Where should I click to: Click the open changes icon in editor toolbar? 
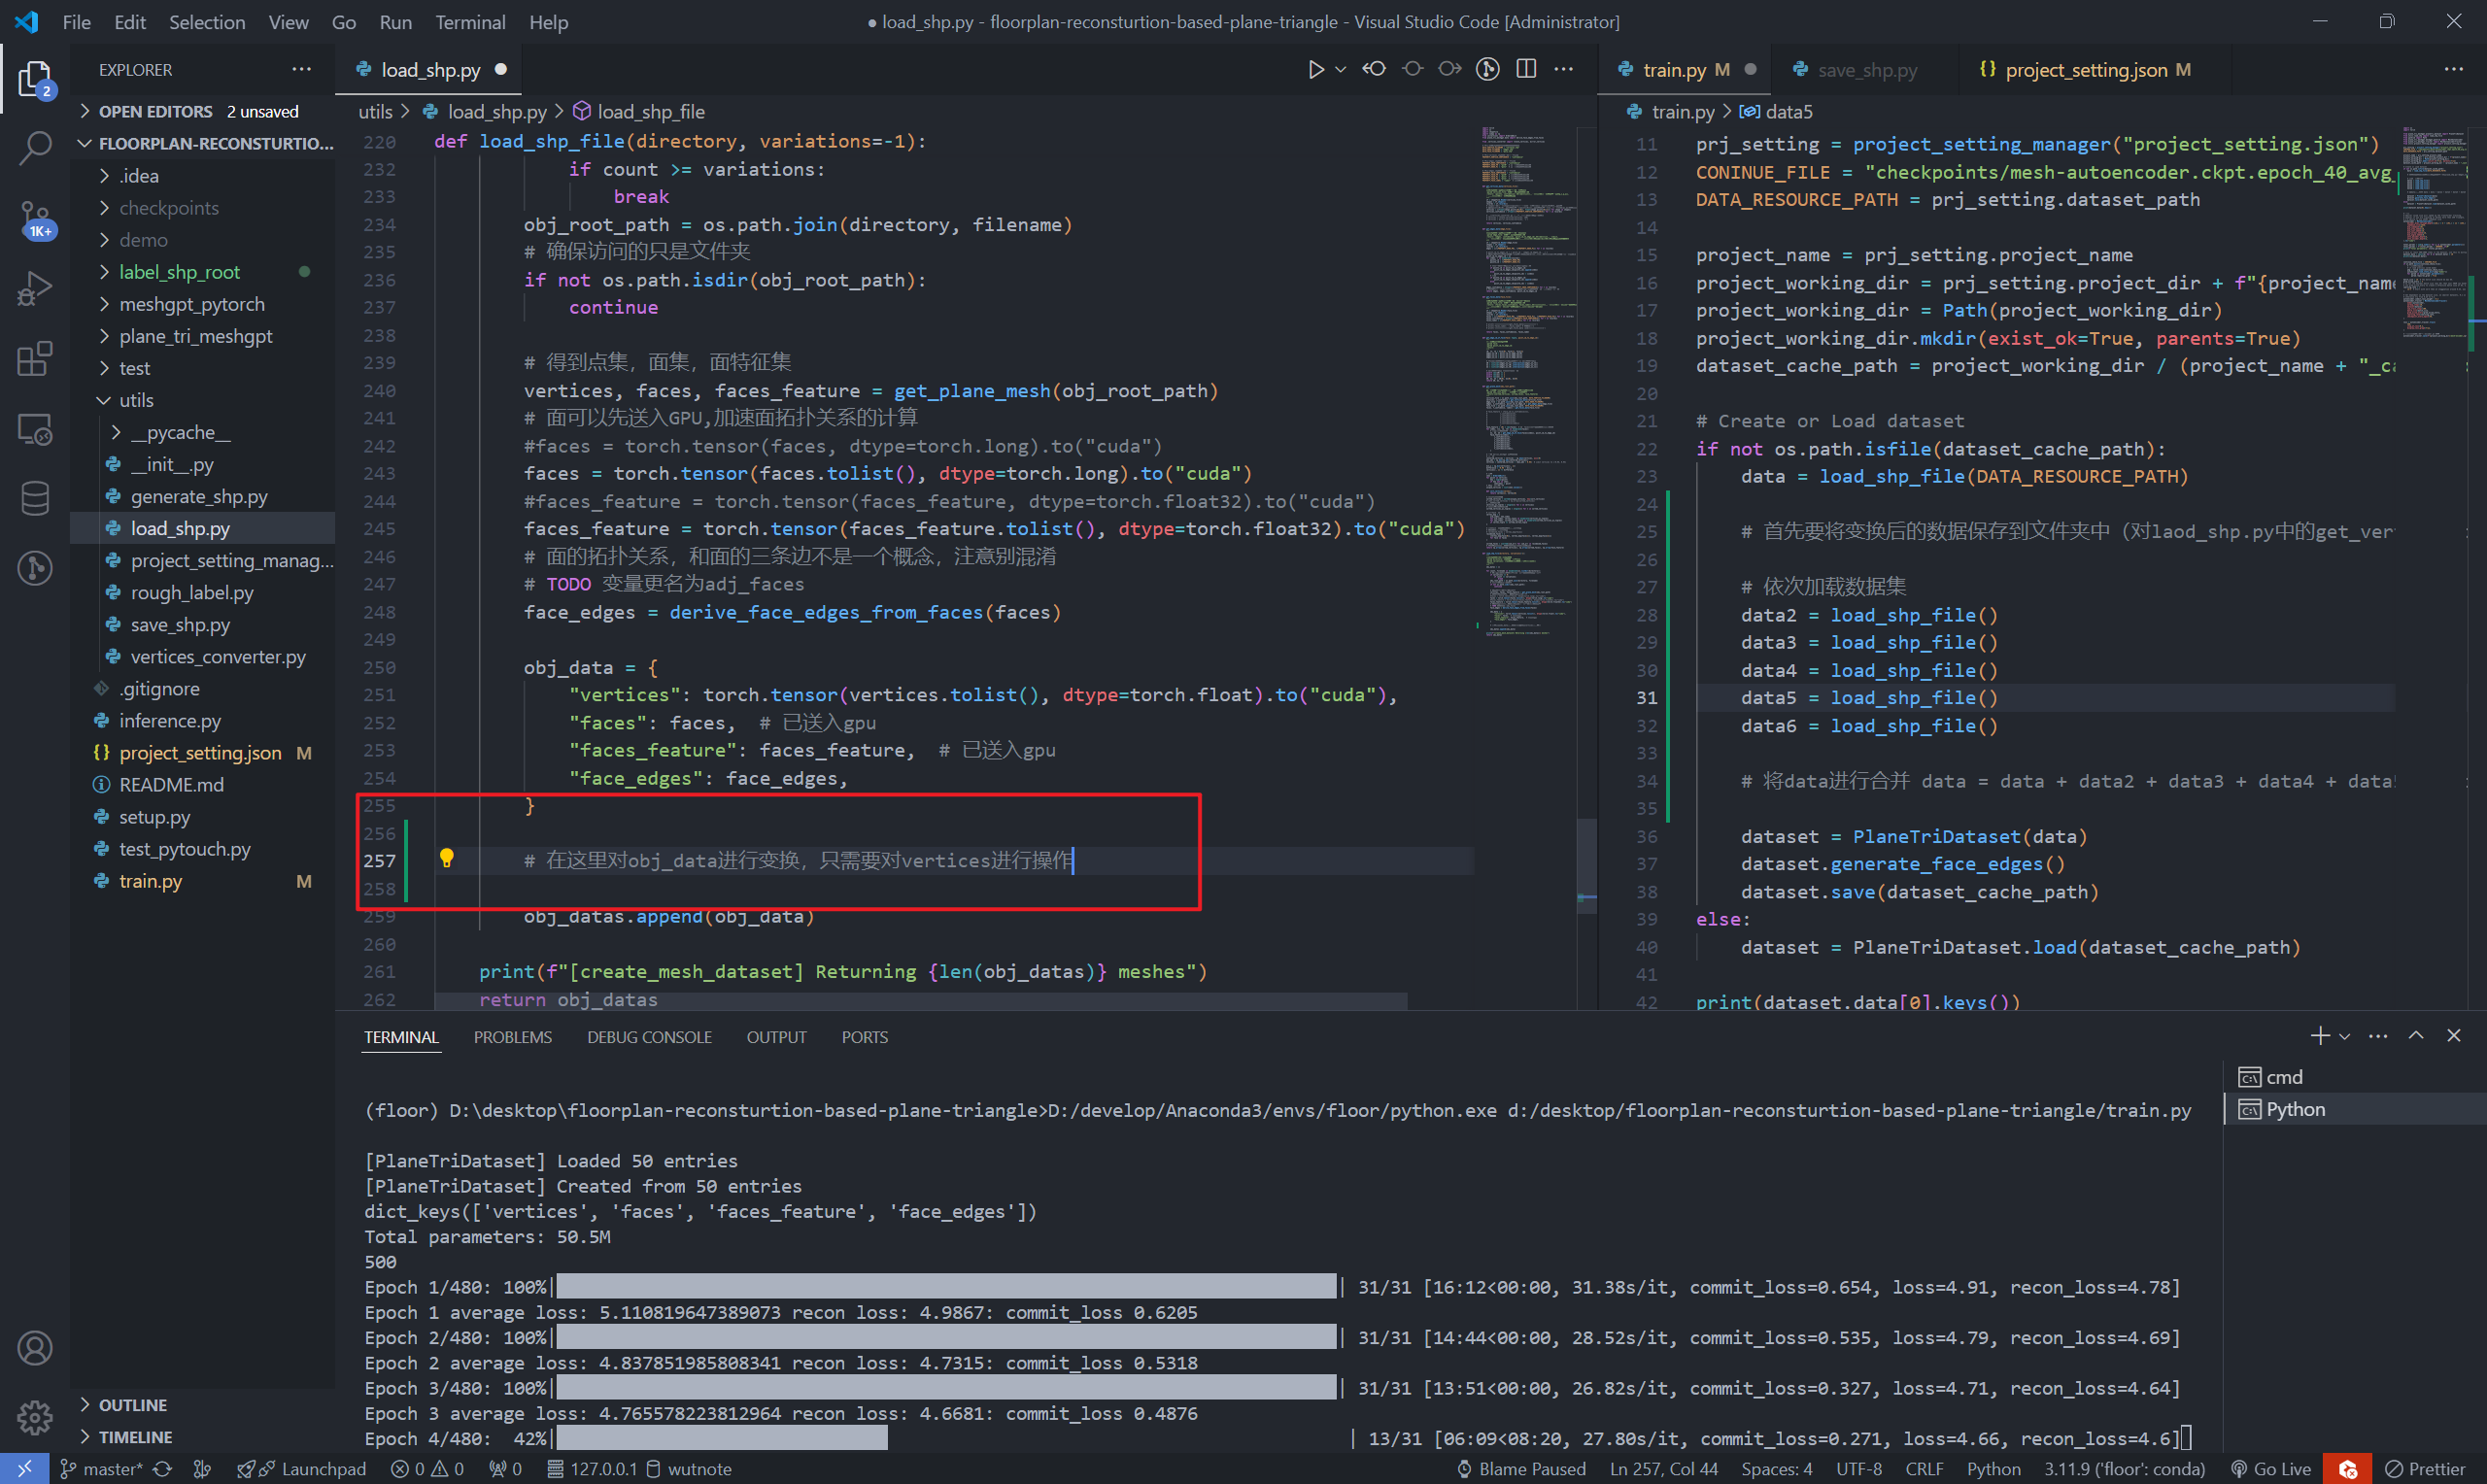[x=1374, y=69]
